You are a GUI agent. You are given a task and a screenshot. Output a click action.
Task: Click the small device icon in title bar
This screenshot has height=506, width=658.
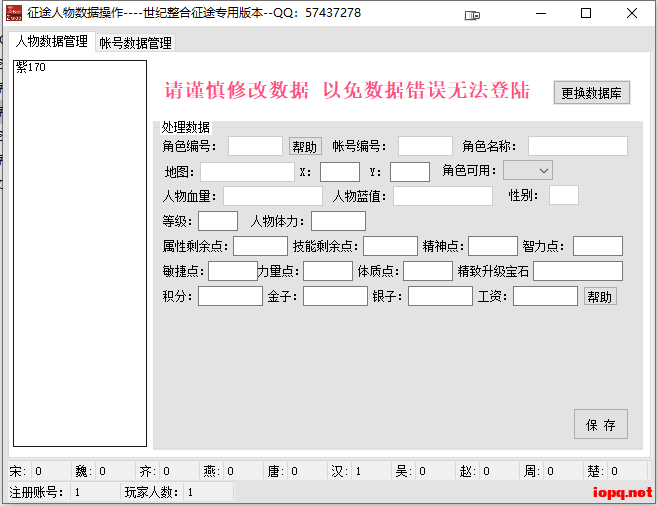(x=473, y=15)
